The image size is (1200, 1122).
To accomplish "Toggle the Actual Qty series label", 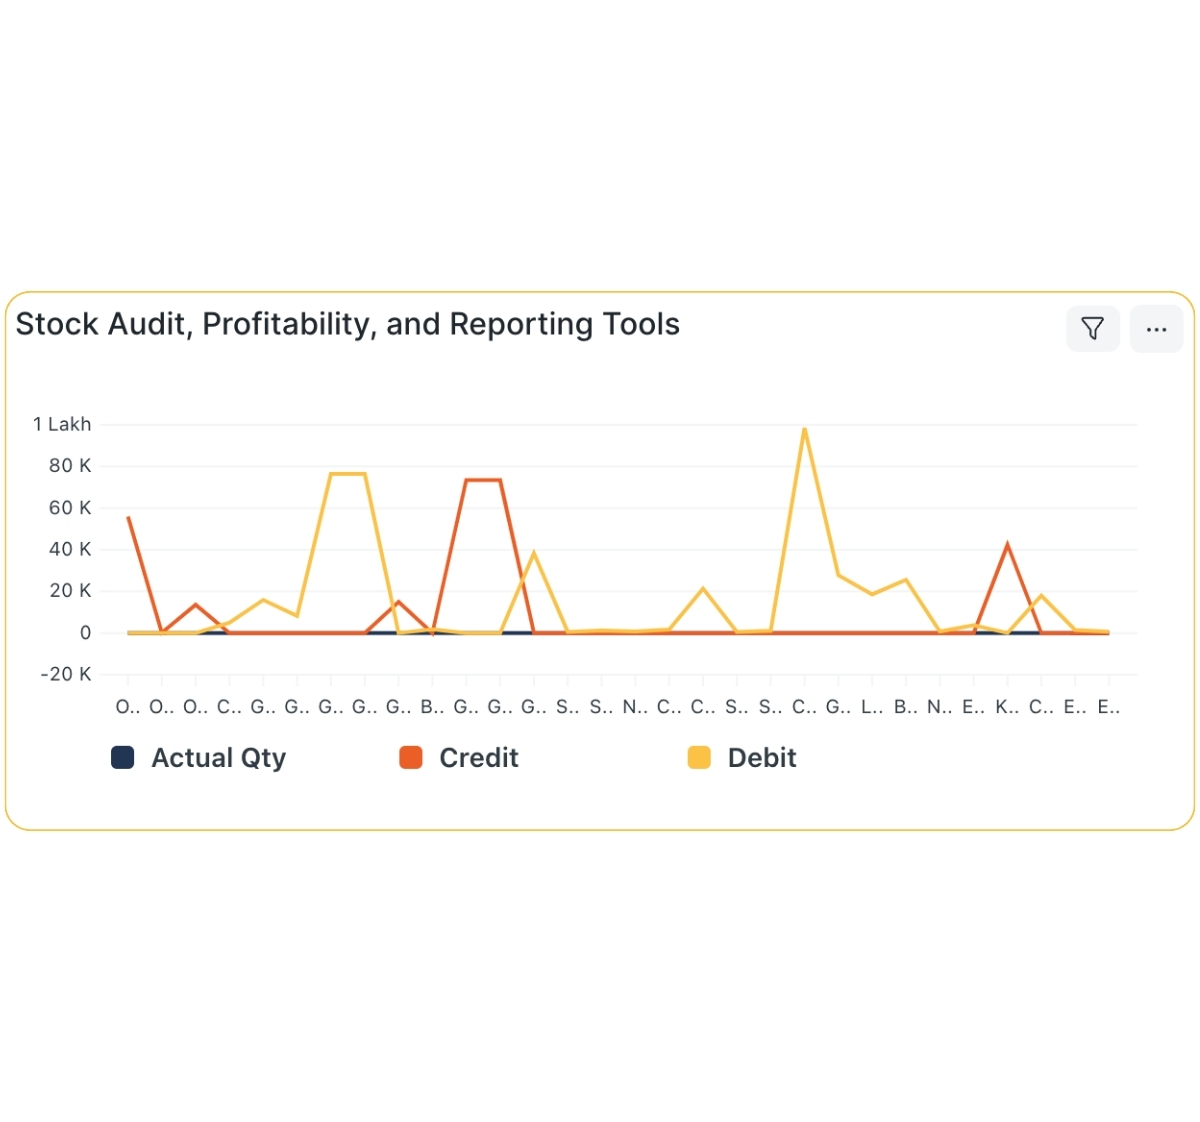I will 218,758.
